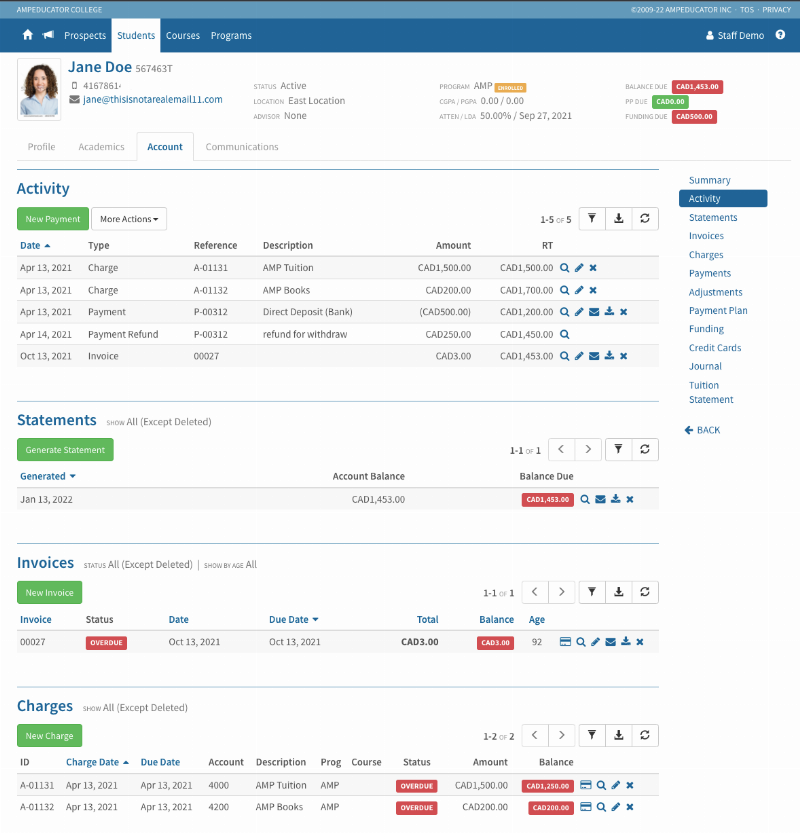The height and width of the screenshot is (833, 800).
Task: Click the New Payment button
Action: tap(53, 219)
